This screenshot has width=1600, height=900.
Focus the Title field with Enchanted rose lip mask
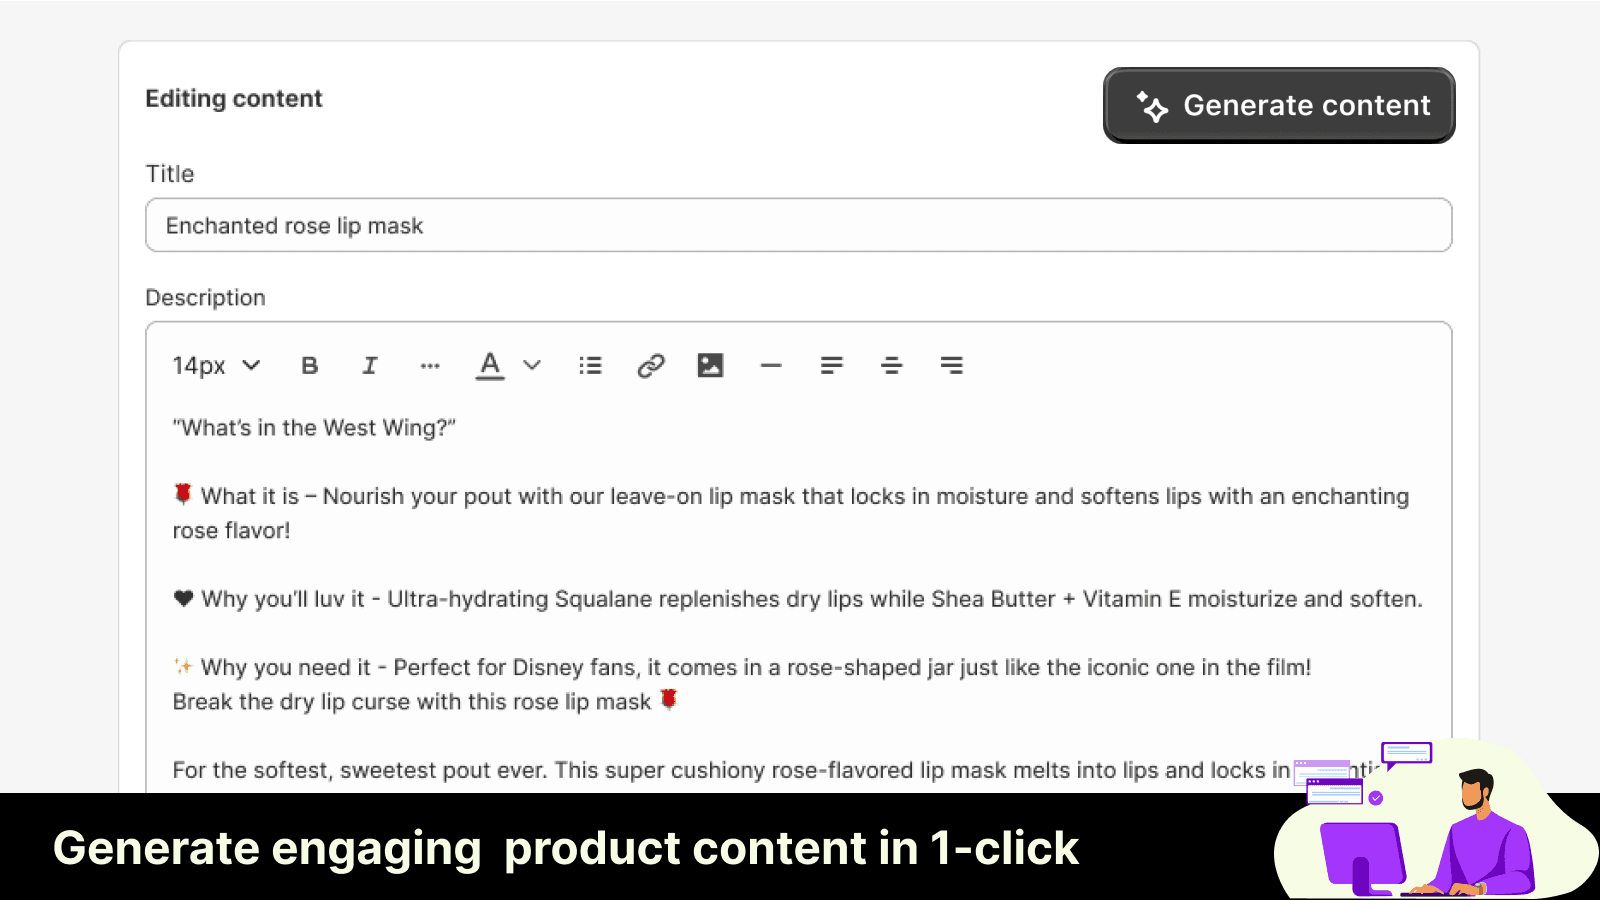point(798,226)
